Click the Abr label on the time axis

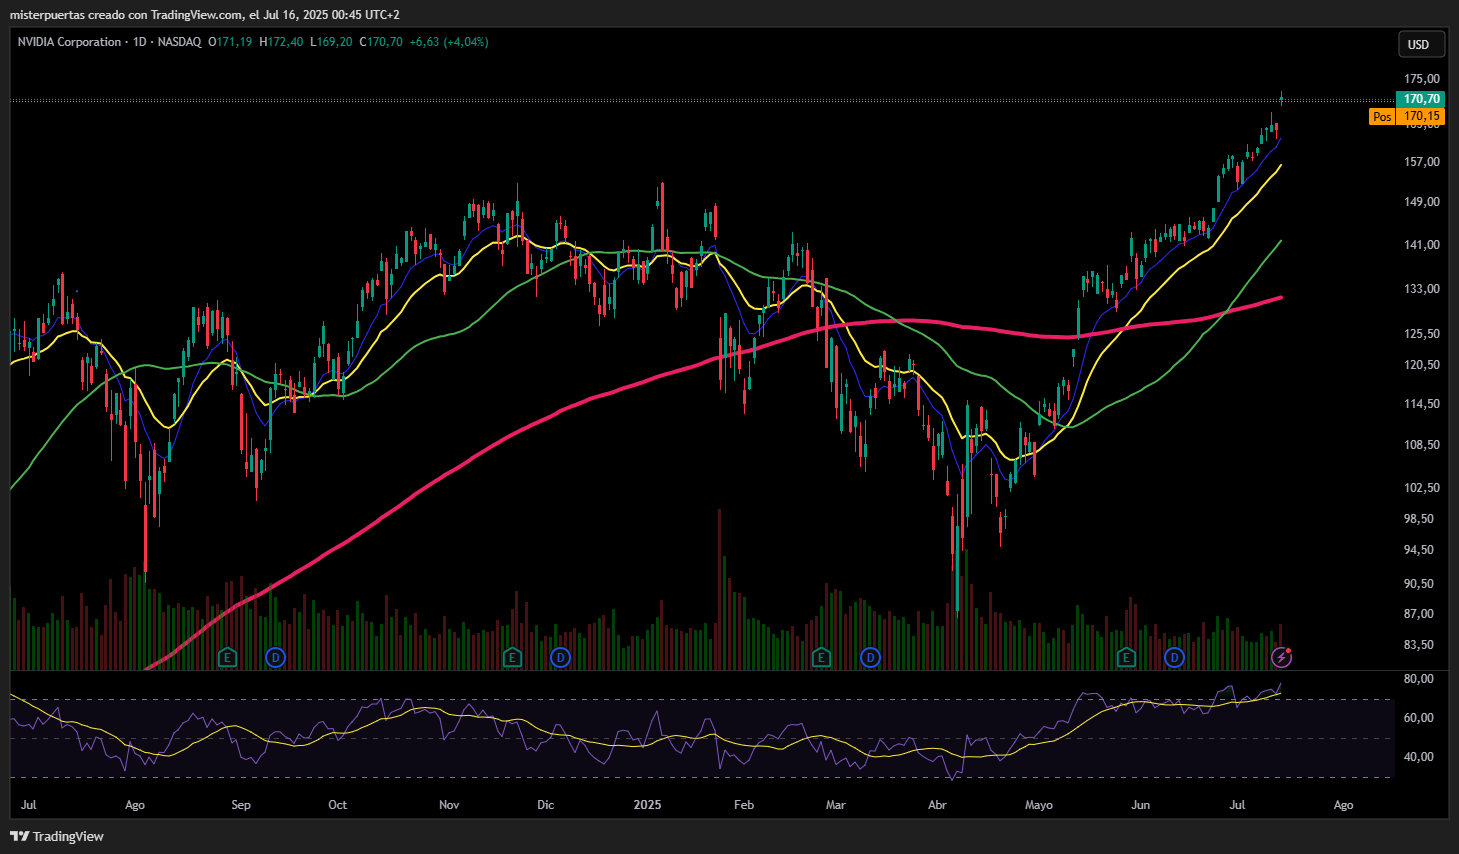pyautogui.click(x=937, y=805)
